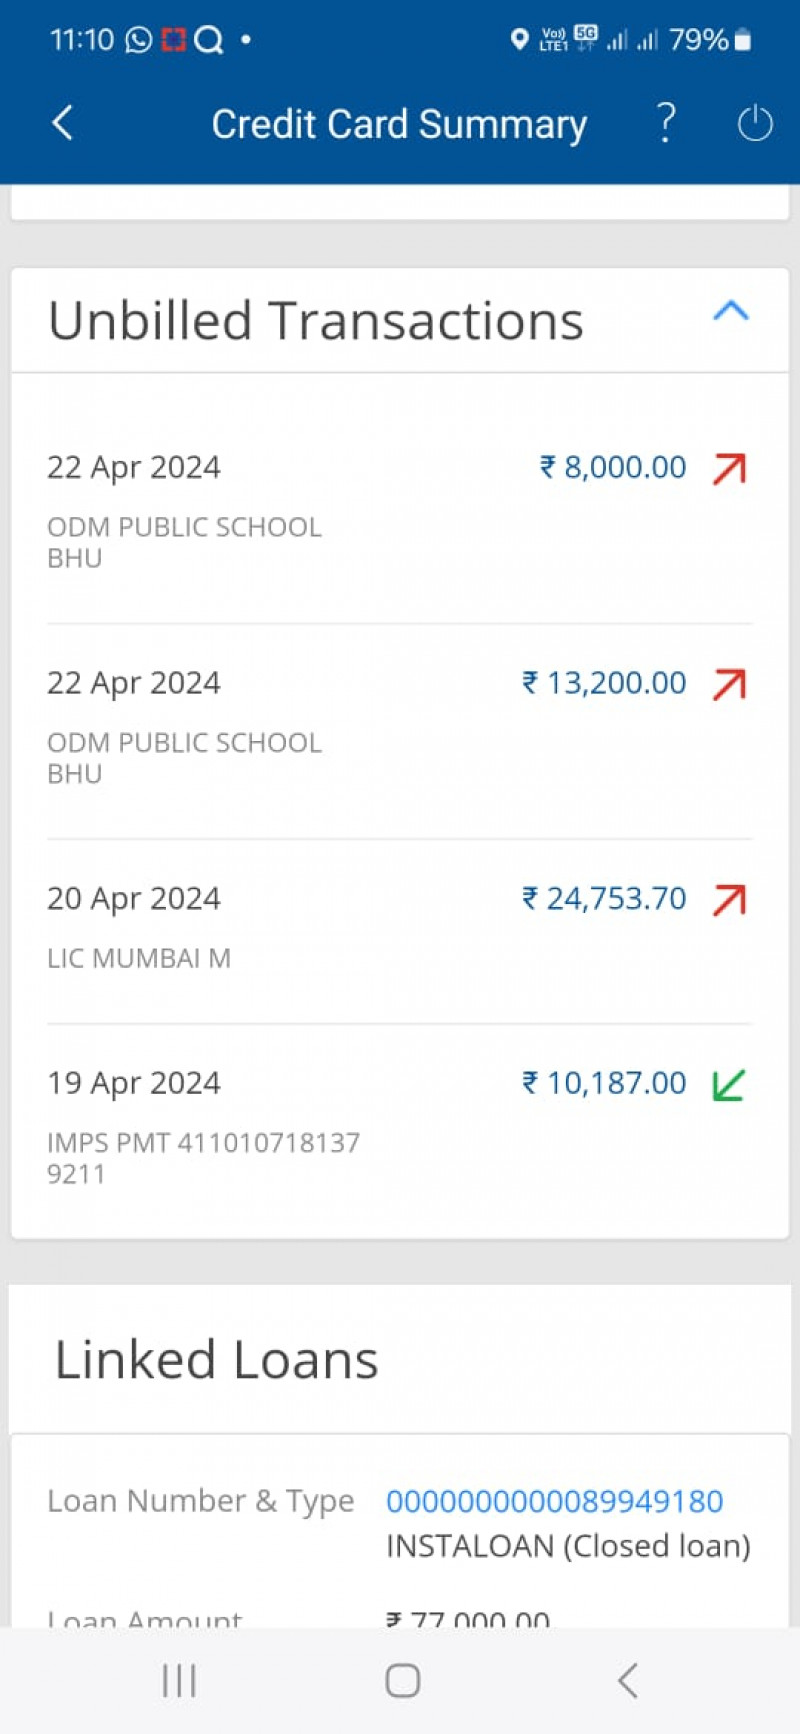Viewport: 800px width, 1734px height.
Task: Tap the back arrow in the header
Action: (x=62, y=123)
